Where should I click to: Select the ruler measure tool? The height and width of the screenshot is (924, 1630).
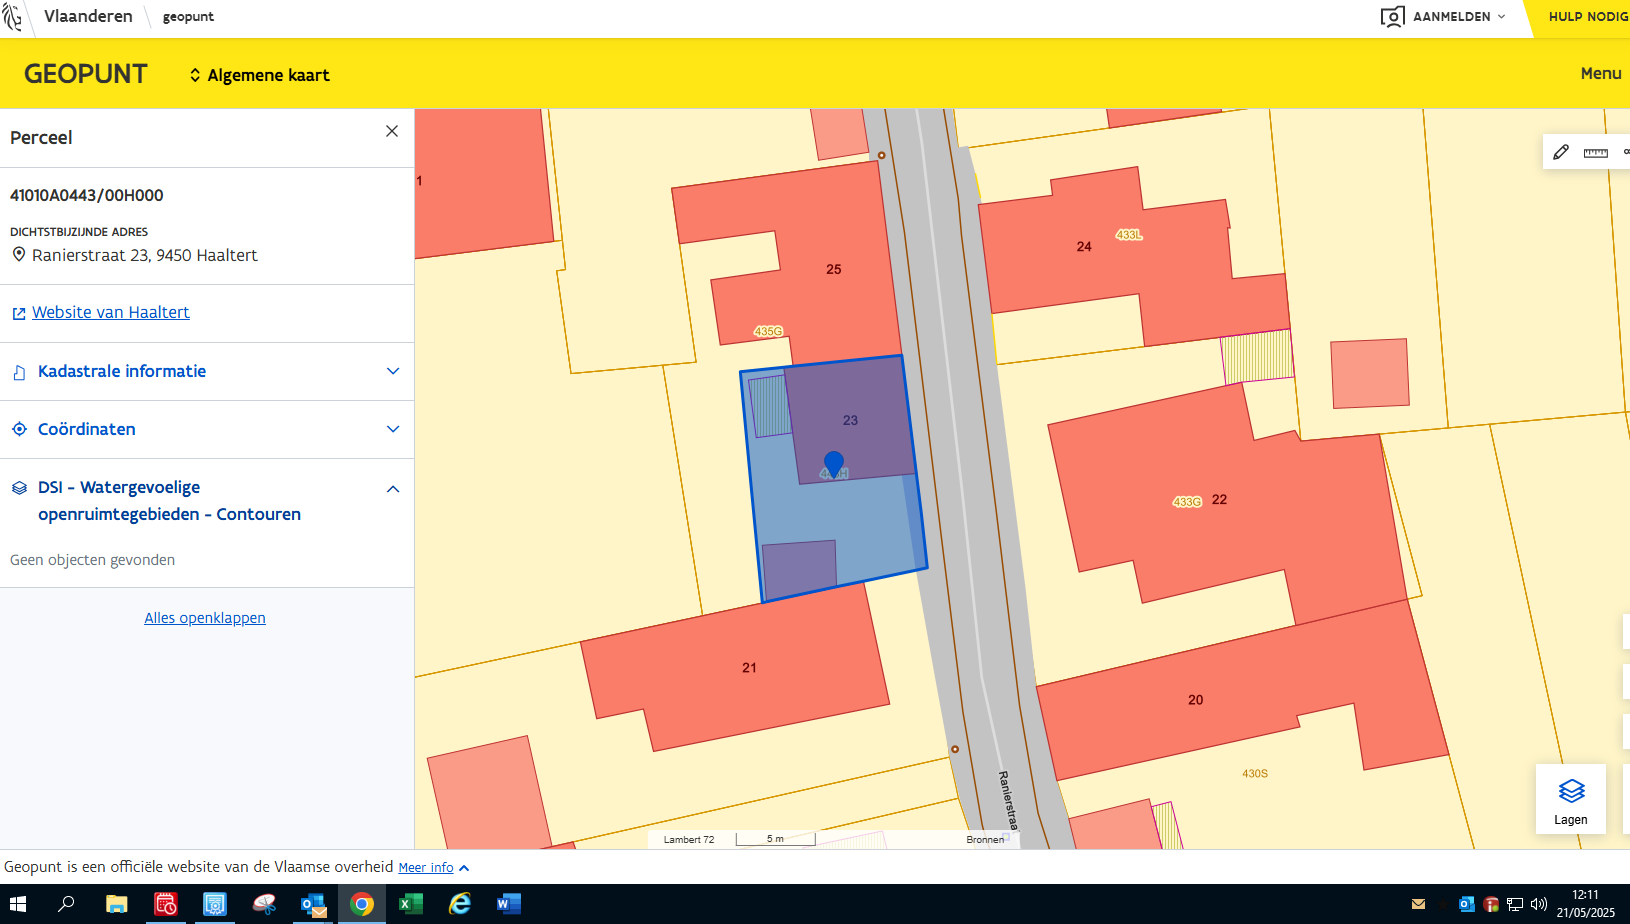coord(1596,152)
